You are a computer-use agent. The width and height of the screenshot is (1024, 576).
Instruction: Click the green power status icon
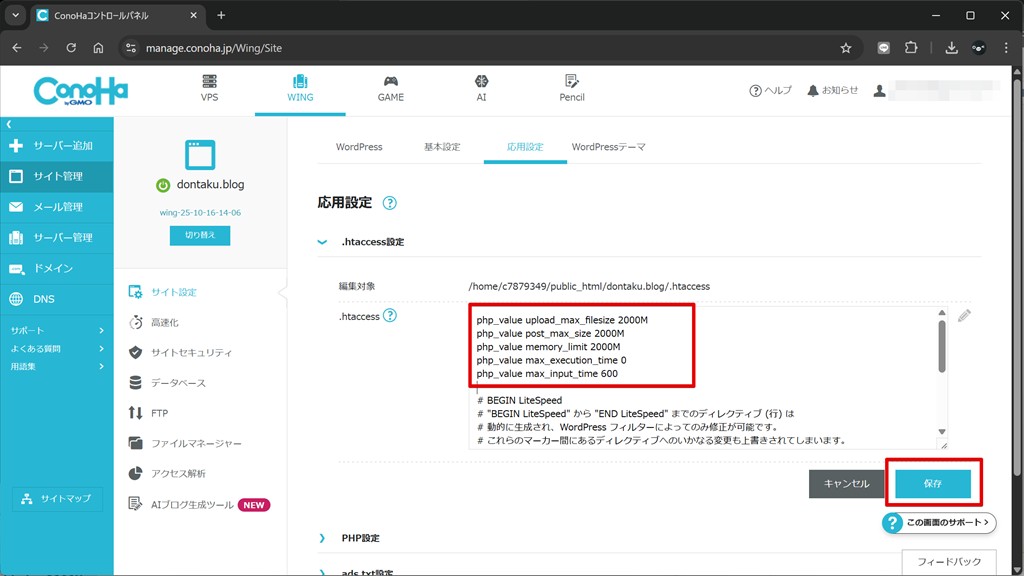(x=163, y=185)
